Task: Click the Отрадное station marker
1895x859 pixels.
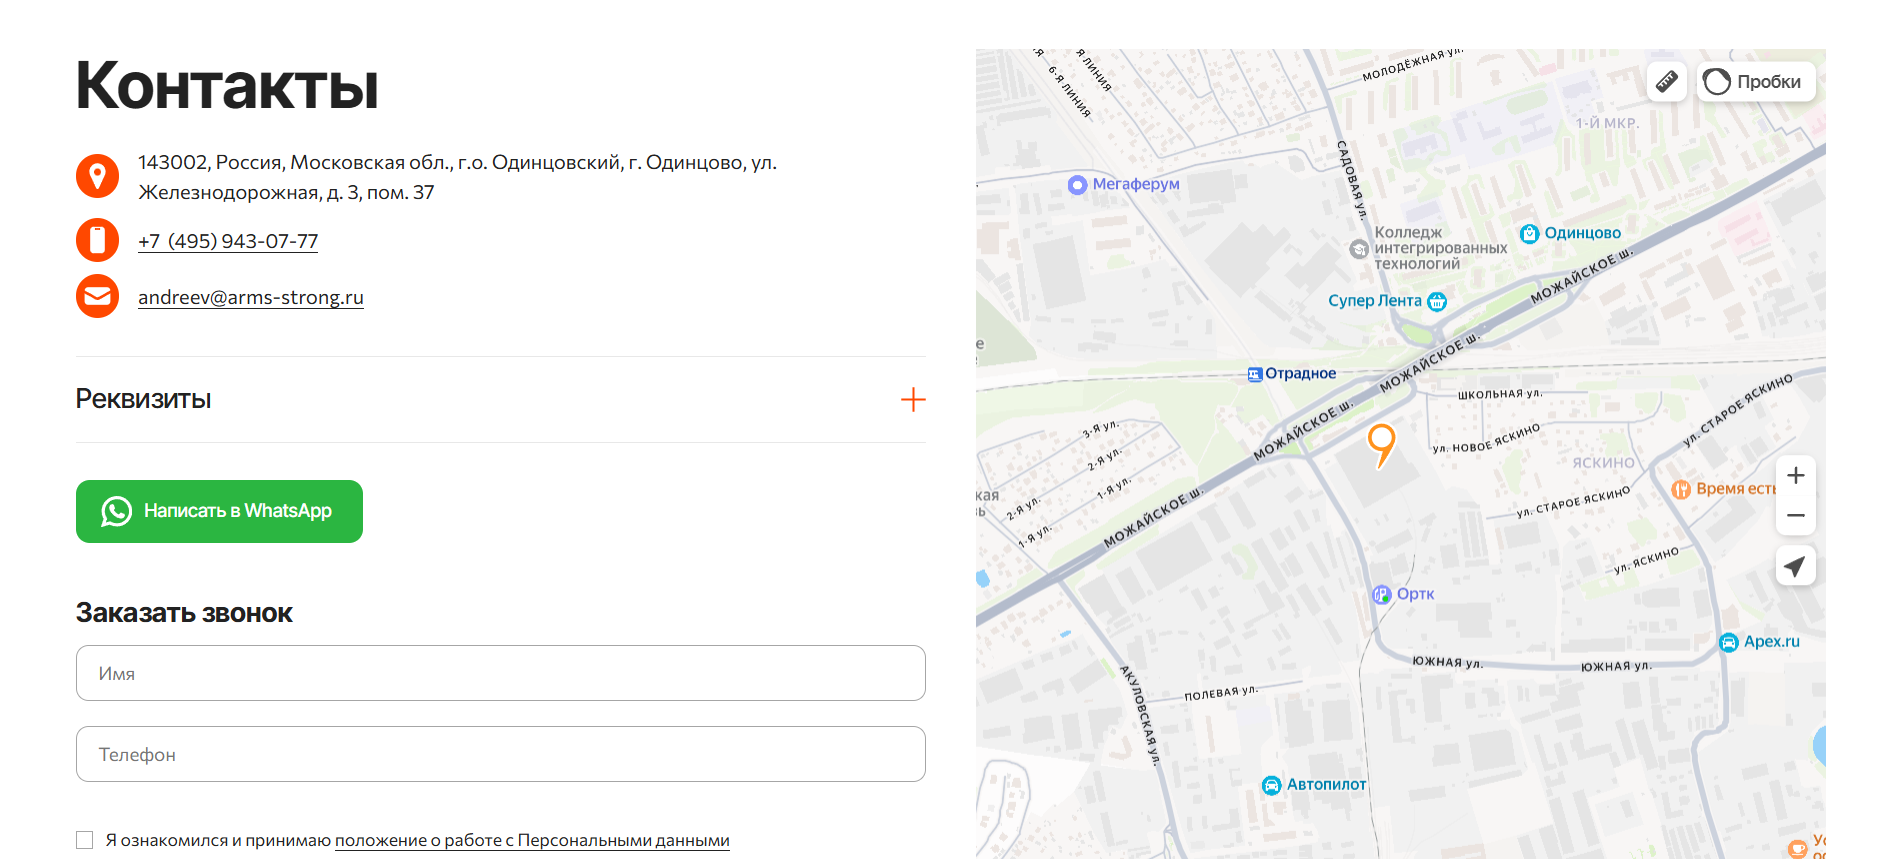Action: (1255, 374)
